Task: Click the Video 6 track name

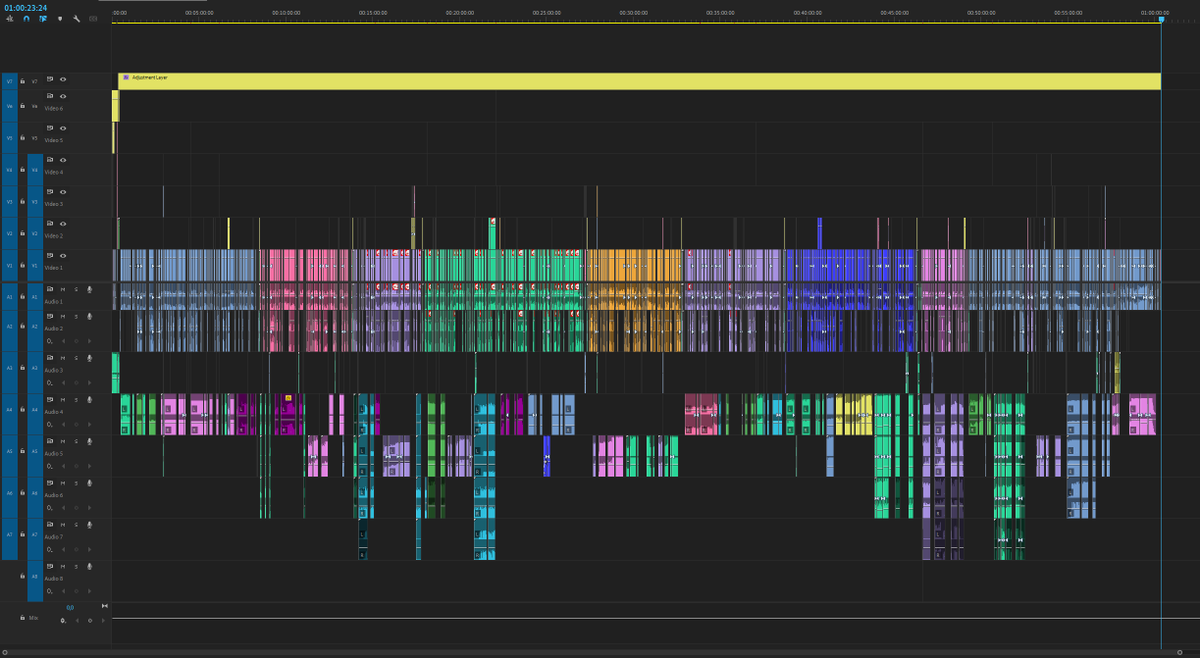Action: click(x=54, y=108)
